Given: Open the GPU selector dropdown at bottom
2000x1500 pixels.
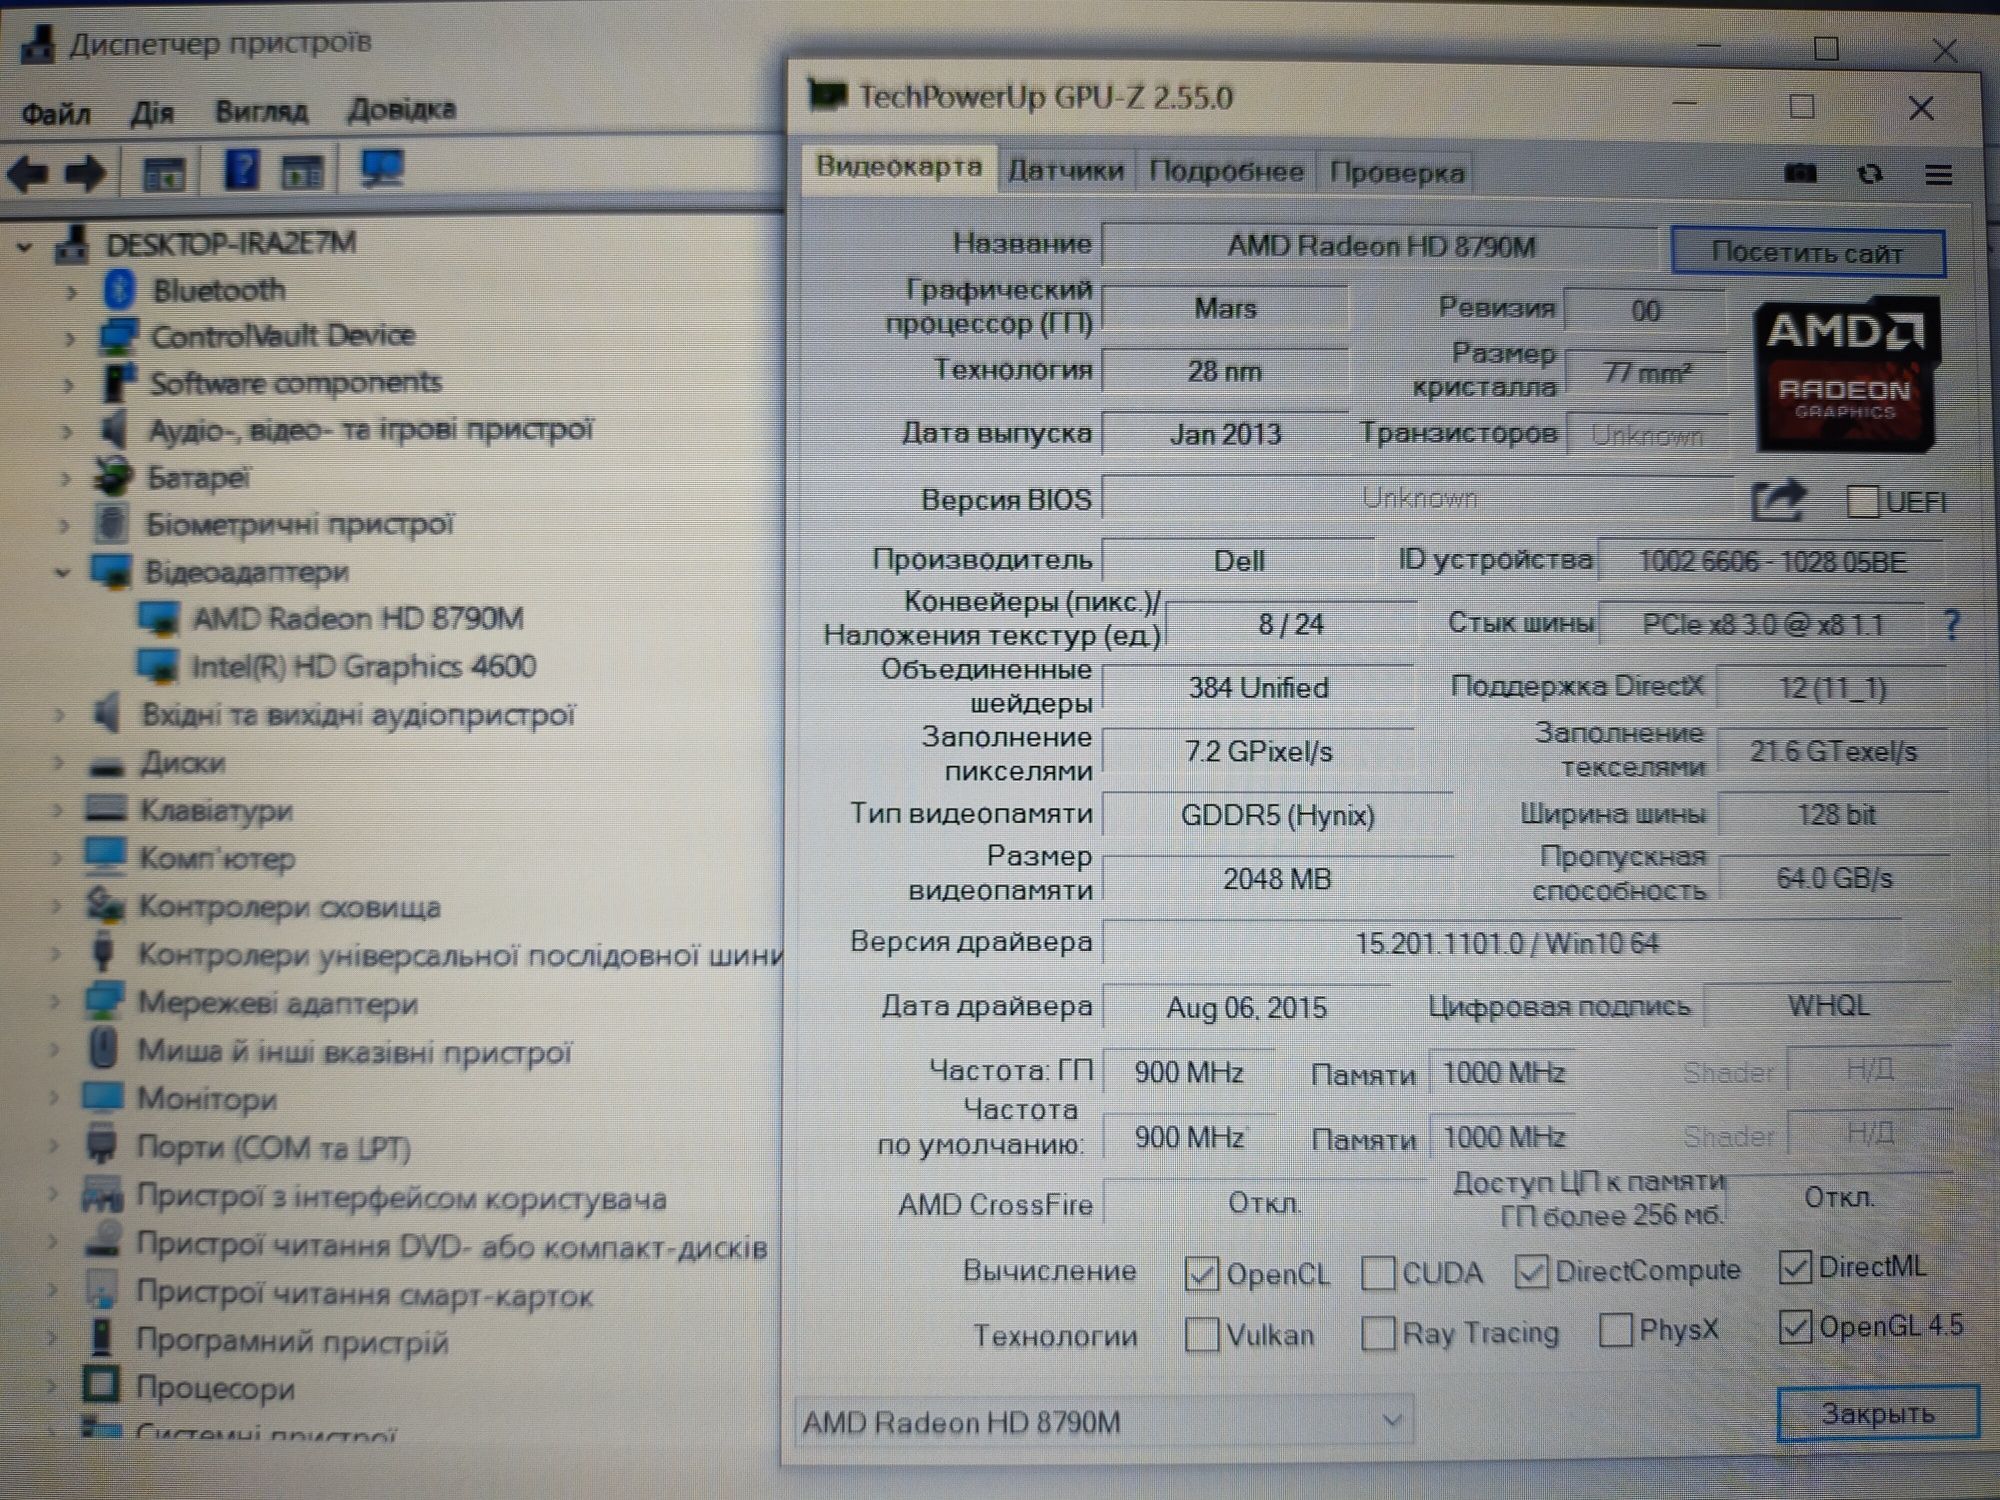Looking at the screenshot, I should [x=1104, y=1420].
